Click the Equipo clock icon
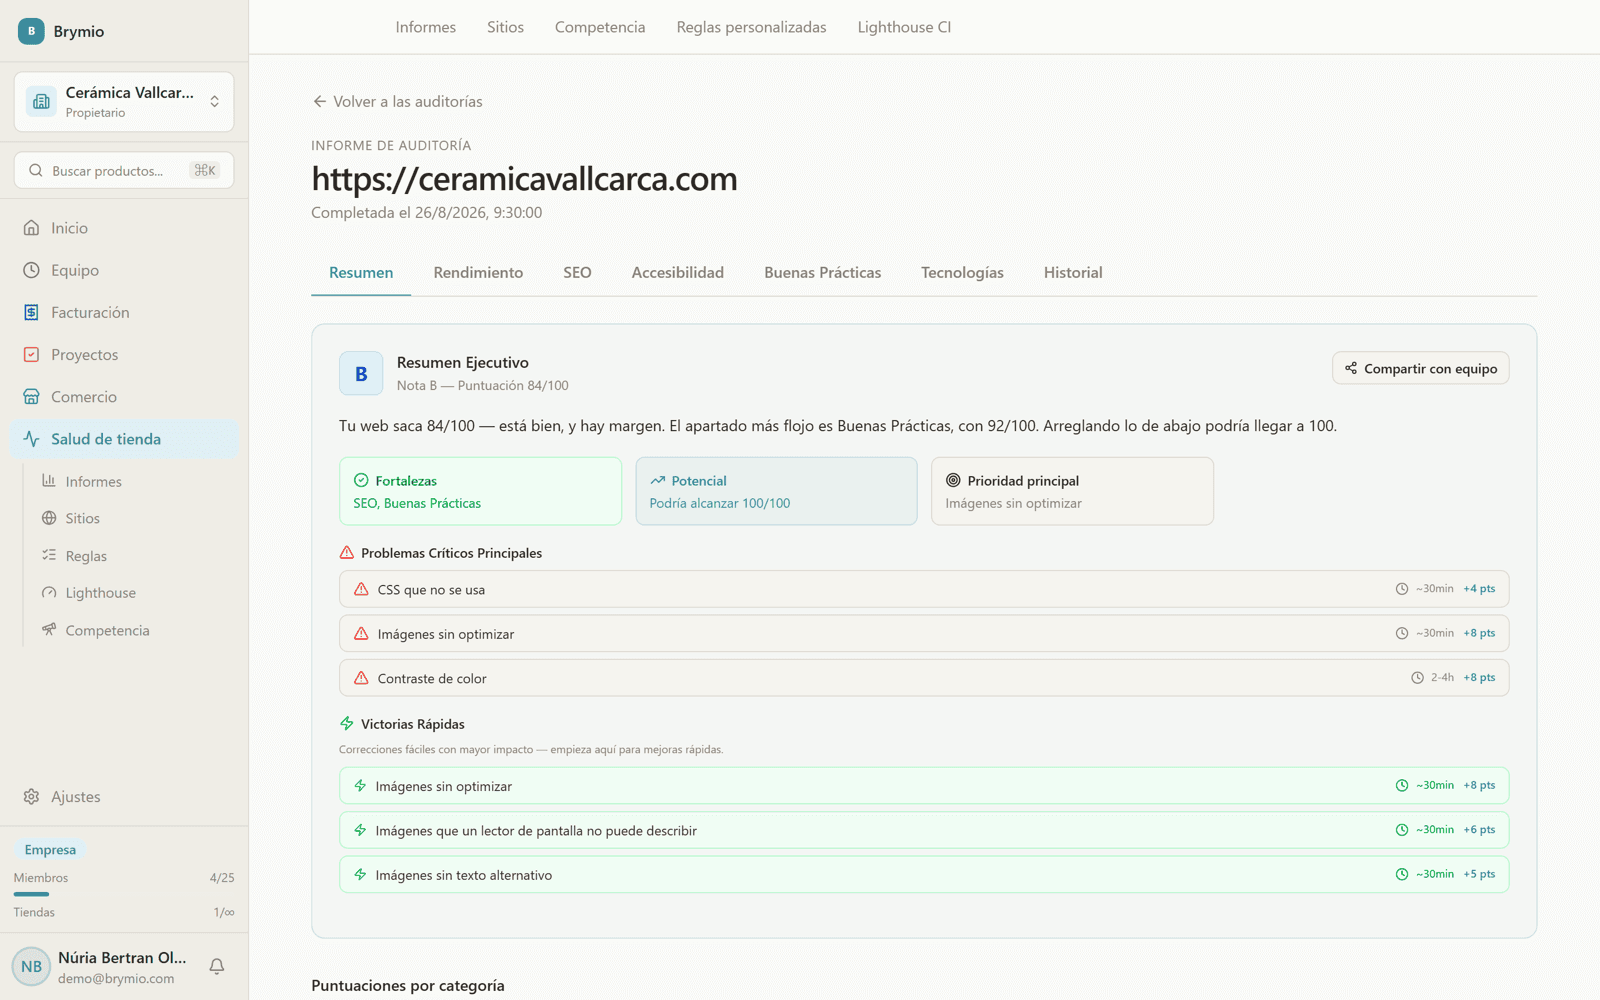Screen dimensions: 1600x1000 pyautogui.click(x=32, y=270)
